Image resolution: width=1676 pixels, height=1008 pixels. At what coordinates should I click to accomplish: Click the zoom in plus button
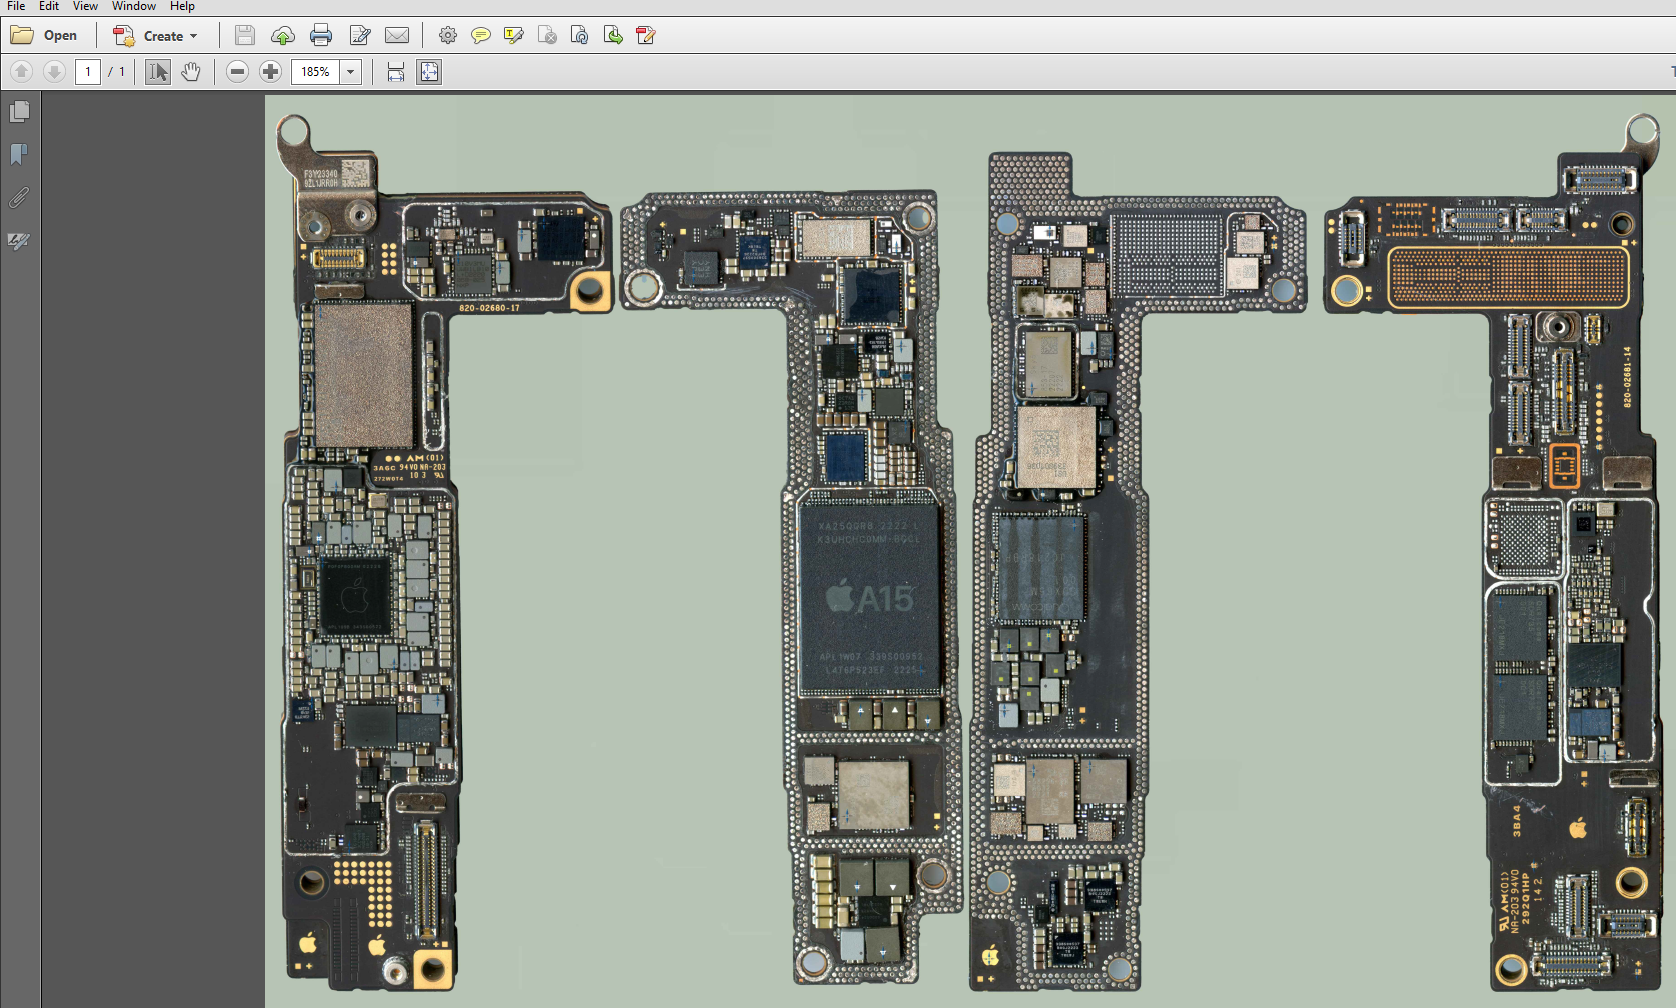click(270, 72)
